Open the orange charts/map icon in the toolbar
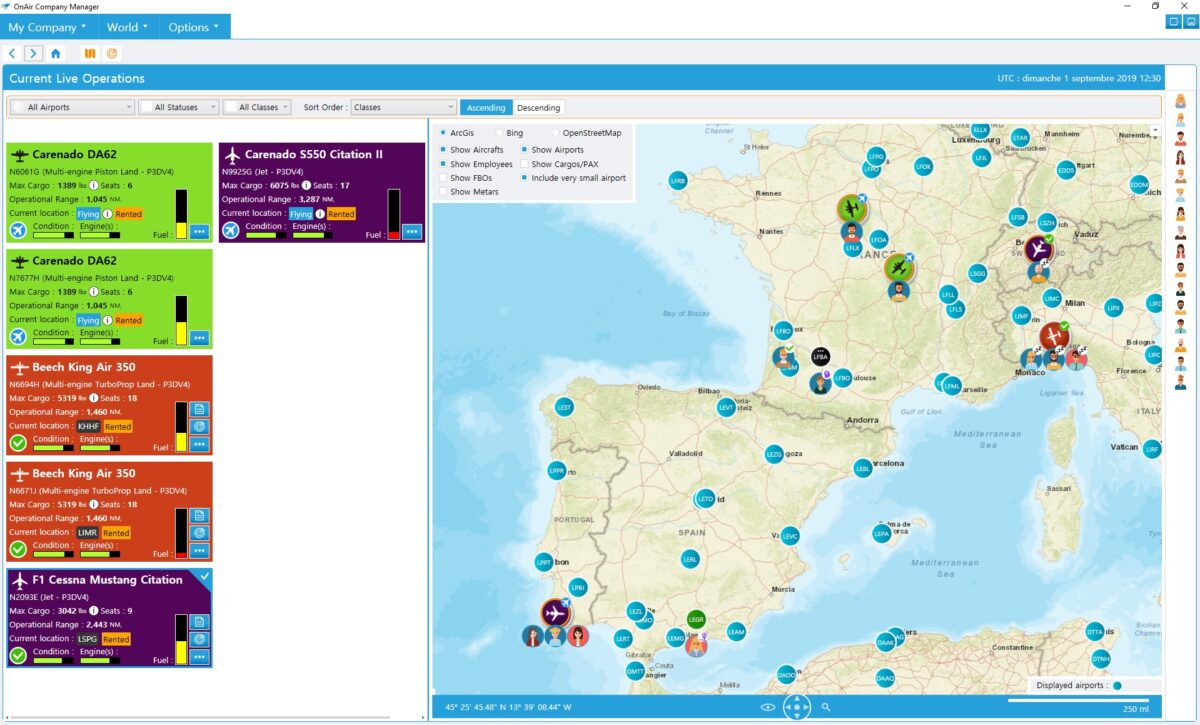 pos(90,53)
